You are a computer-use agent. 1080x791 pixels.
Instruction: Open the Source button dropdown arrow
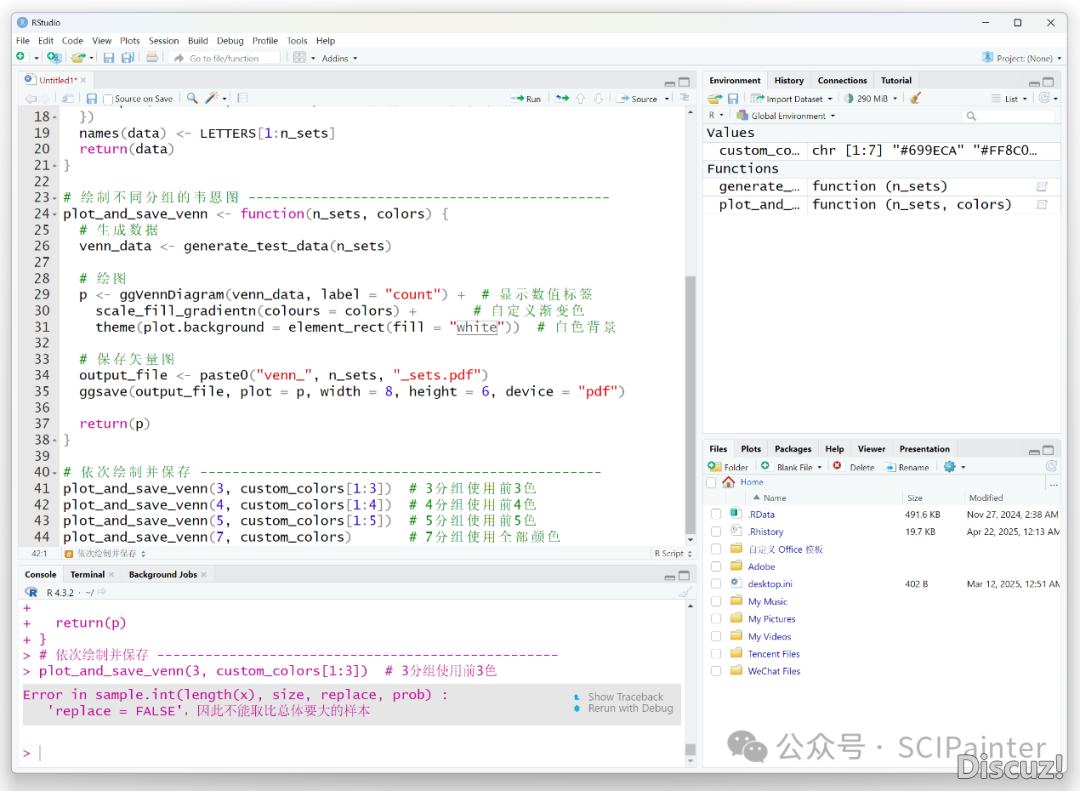coord(667,99)
